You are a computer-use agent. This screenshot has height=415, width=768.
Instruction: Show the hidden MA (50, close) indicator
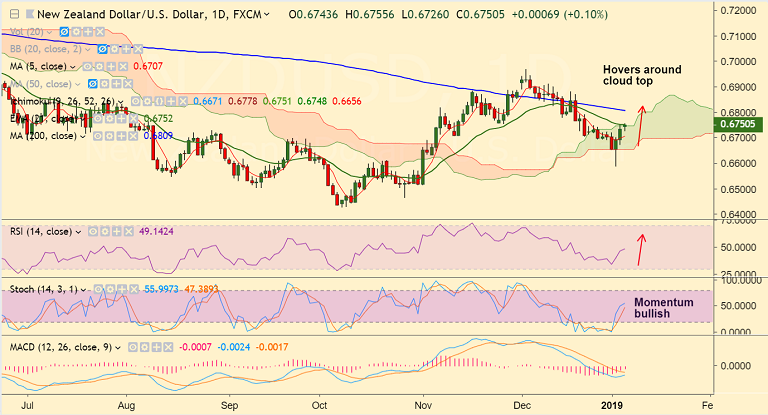click(93, 84)
